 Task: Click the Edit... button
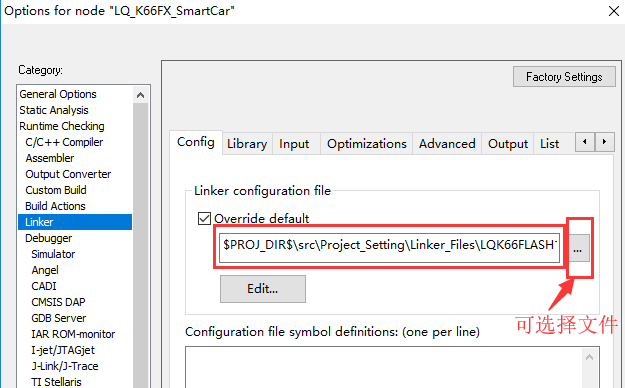(263, 289)
